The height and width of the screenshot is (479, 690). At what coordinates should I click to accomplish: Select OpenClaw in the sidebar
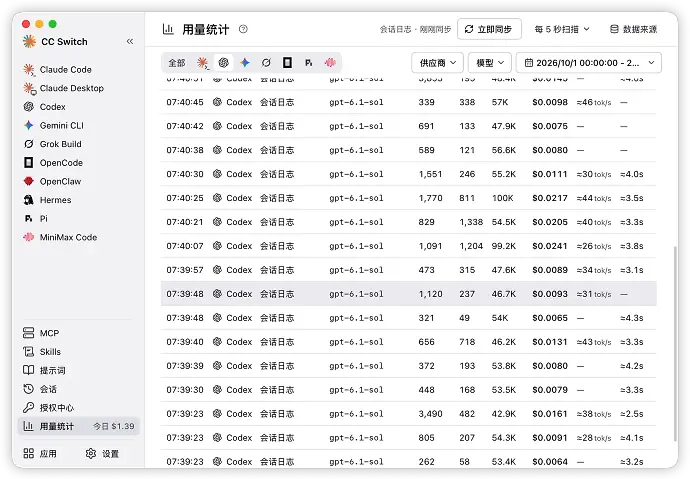[x=52, y=181]
